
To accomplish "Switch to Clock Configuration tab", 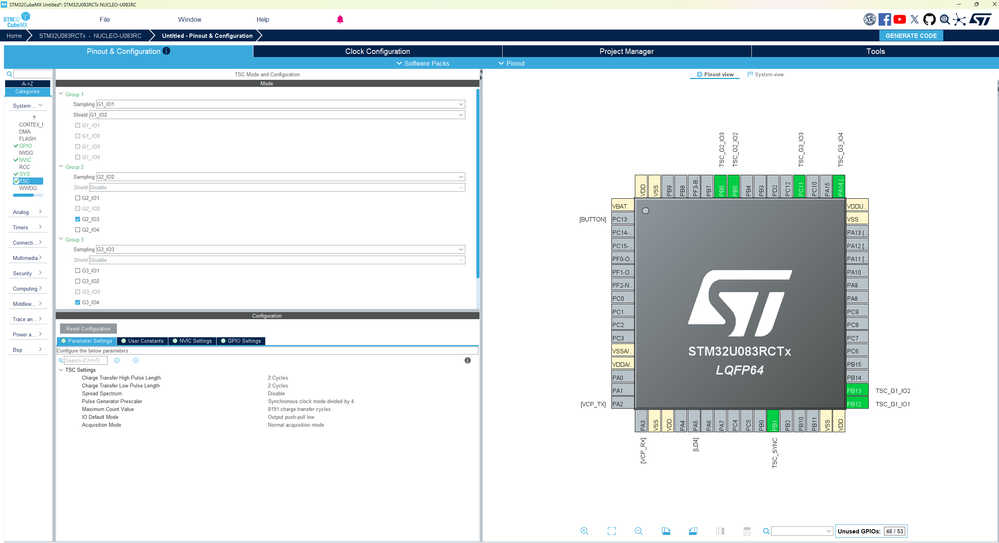I will click(378, 51).
